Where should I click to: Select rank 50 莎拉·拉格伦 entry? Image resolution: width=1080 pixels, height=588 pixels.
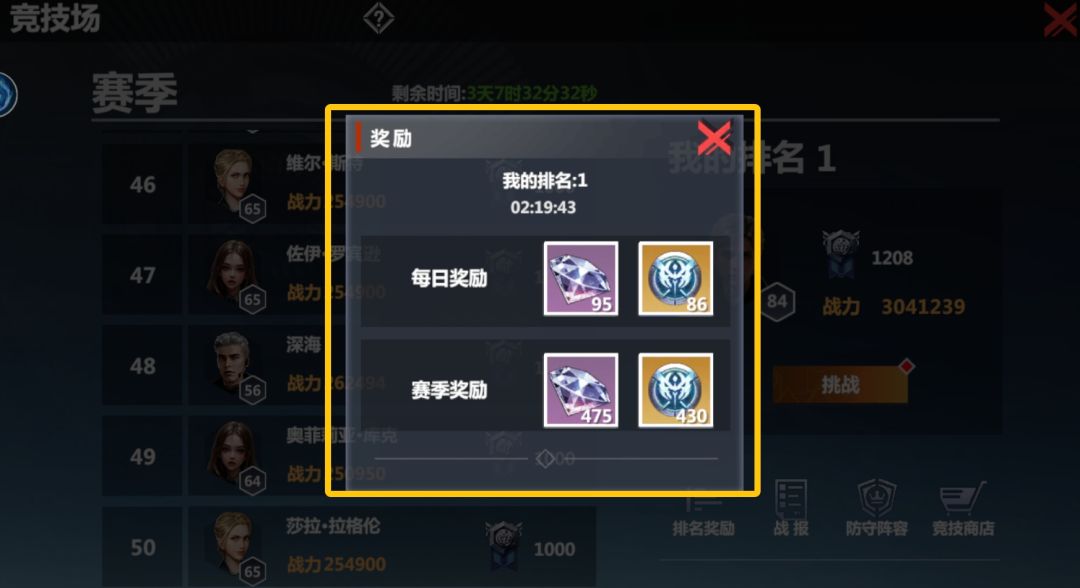pos(349,547)
